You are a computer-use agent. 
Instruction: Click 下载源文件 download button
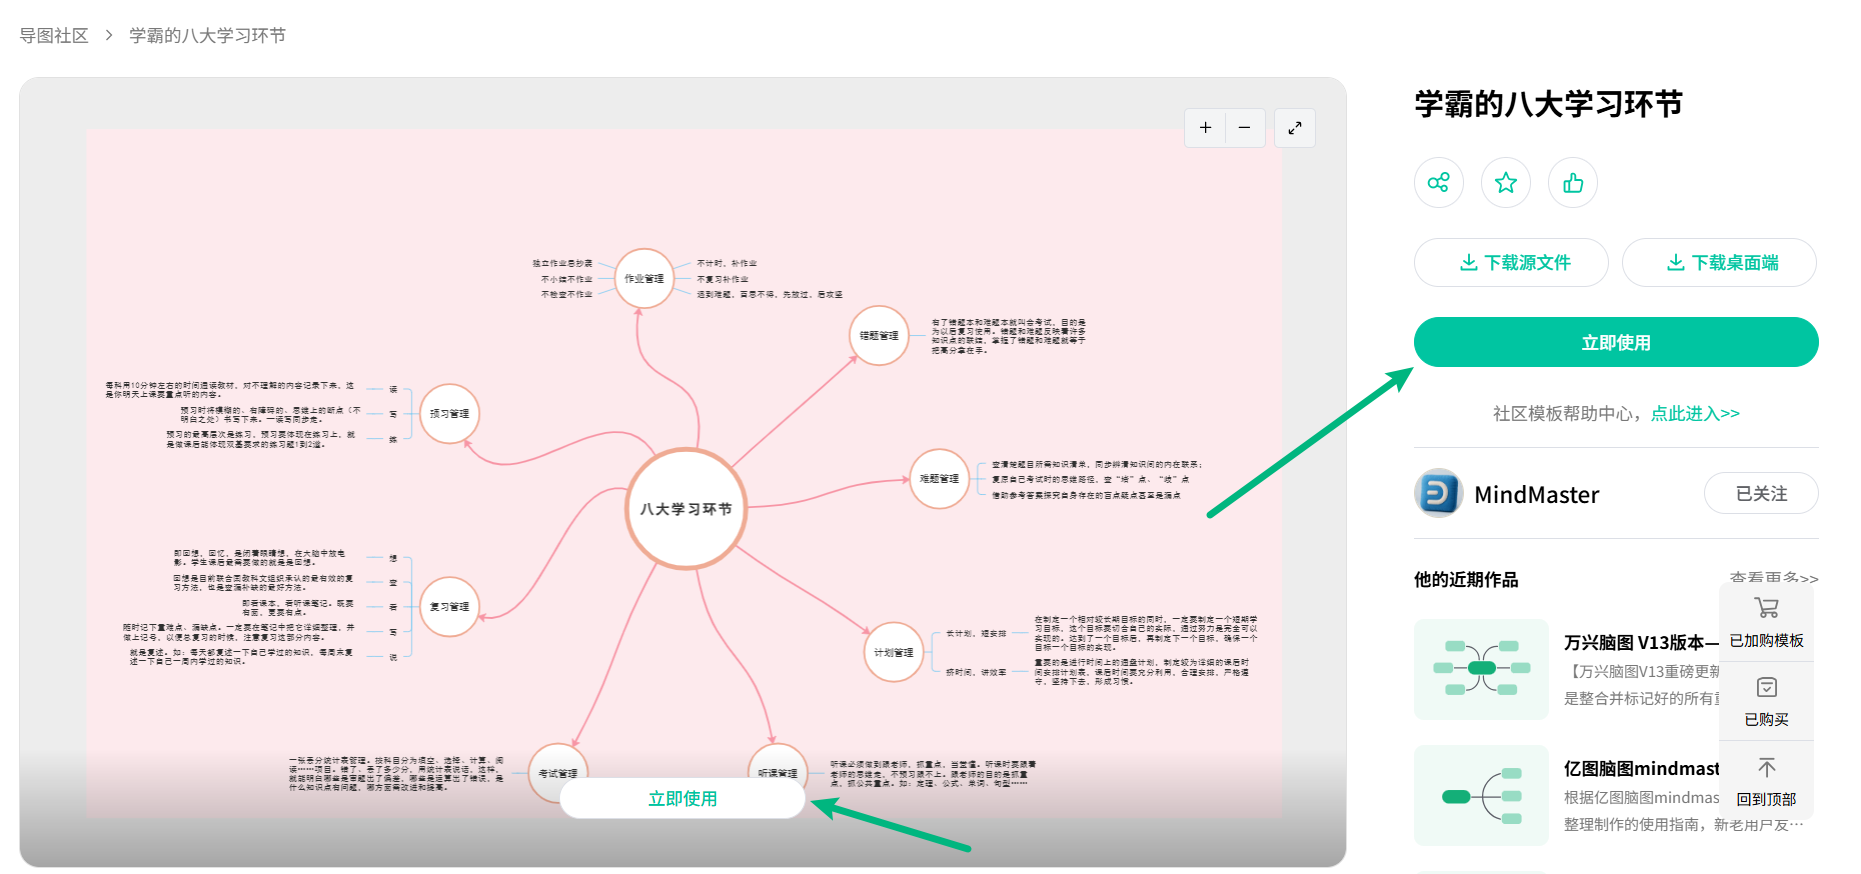(1511, 262)
